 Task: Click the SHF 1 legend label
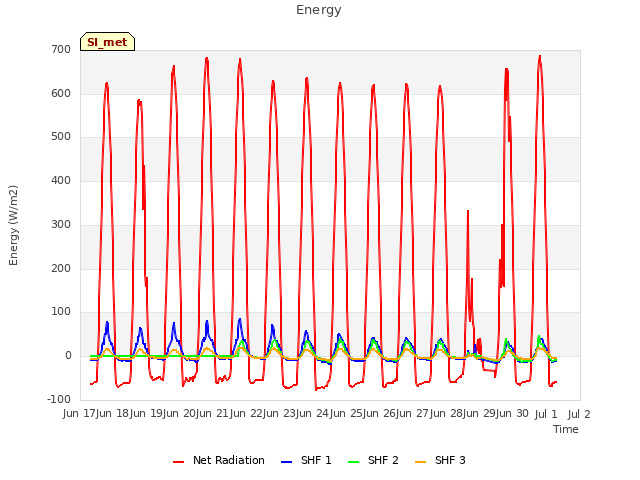[316, 460]
